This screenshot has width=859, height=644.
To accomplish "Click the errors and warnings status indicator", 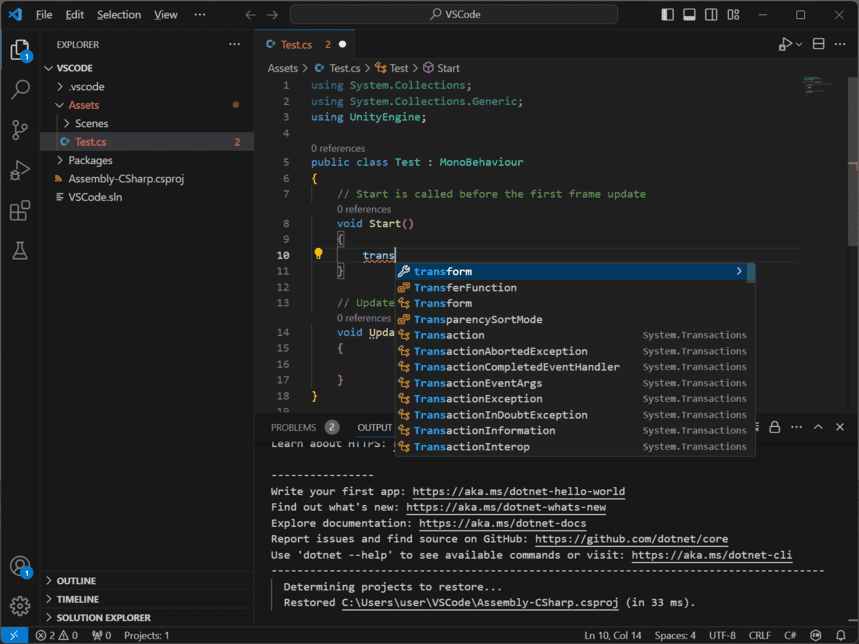I will 57,635.
